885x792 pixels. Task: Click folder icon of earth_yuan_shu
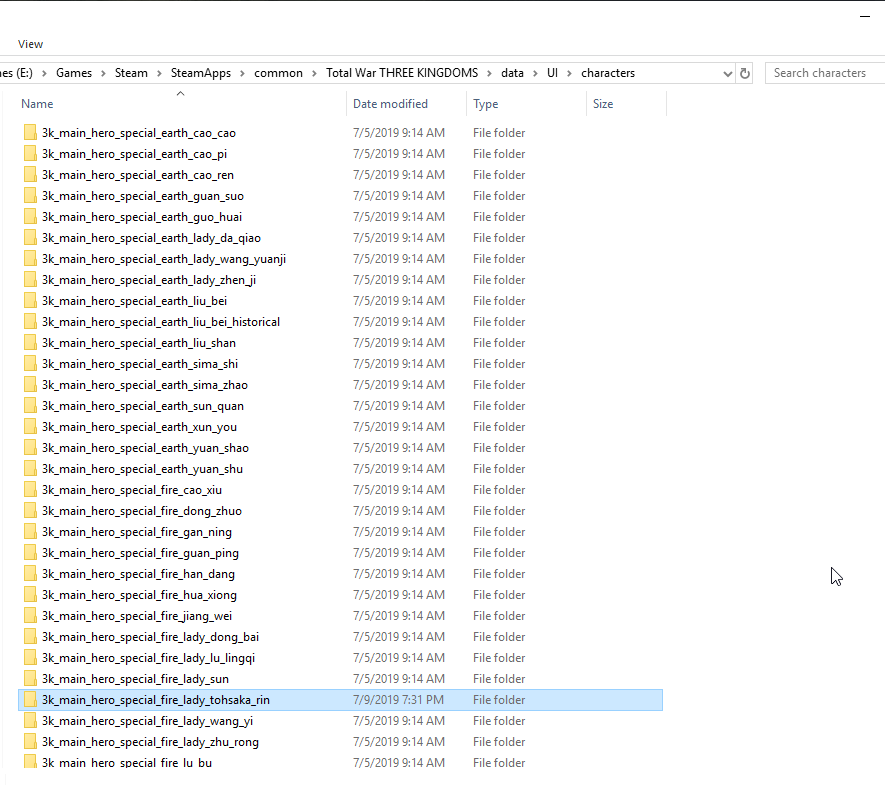pyautogui.click(x=30, y=469)
